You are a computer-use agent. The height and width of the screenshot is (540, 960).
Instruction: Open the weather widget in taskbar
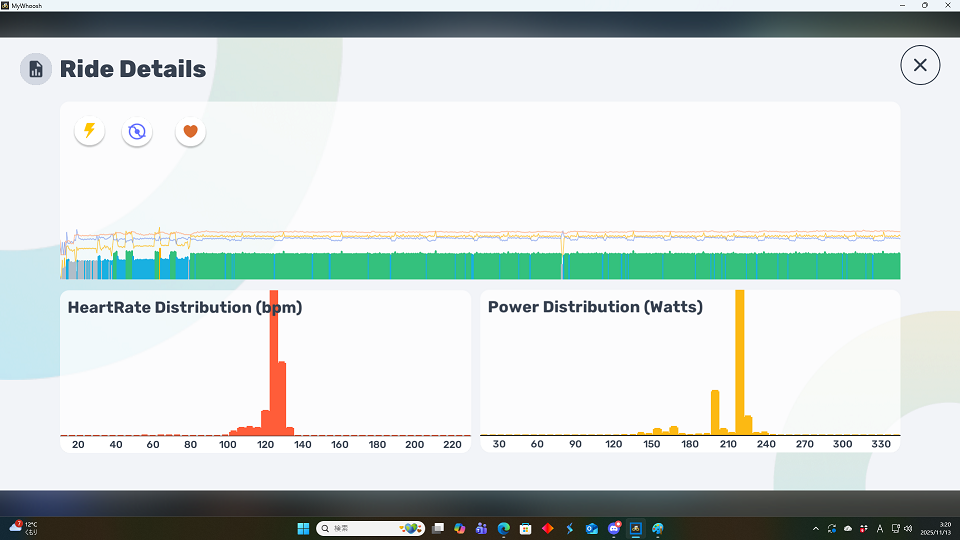24,528
